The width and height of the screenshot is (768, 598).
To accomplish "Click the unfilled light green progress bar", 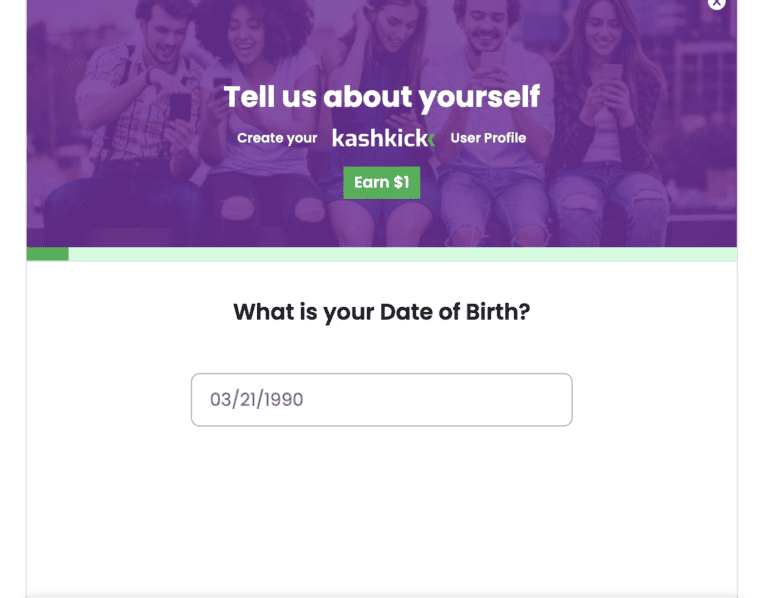I will 400,254.
